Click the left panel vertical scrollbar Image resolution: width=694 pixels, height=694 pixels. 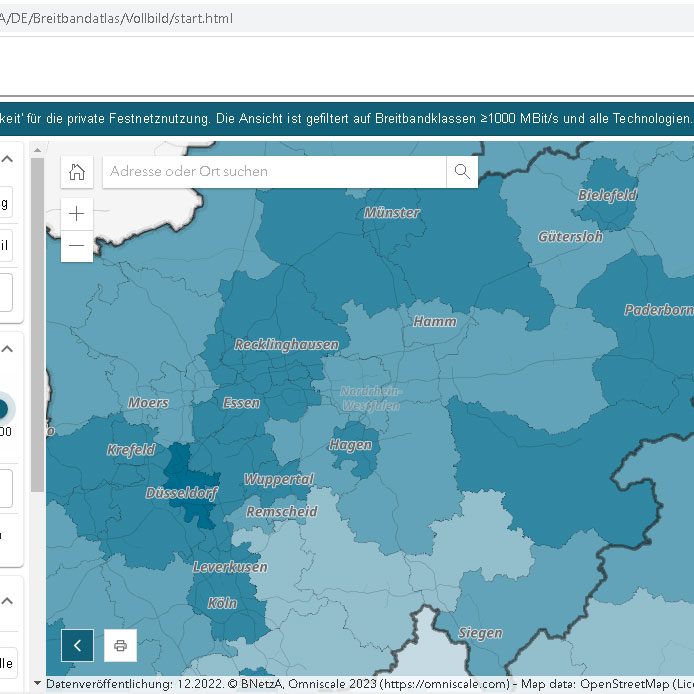[38, 320]
